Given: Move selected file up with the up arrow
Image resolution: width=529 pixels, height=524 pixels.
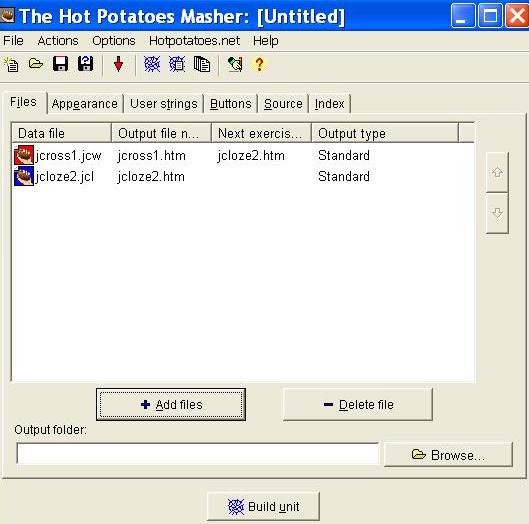Looking at the screenshot, I should 497,172.
